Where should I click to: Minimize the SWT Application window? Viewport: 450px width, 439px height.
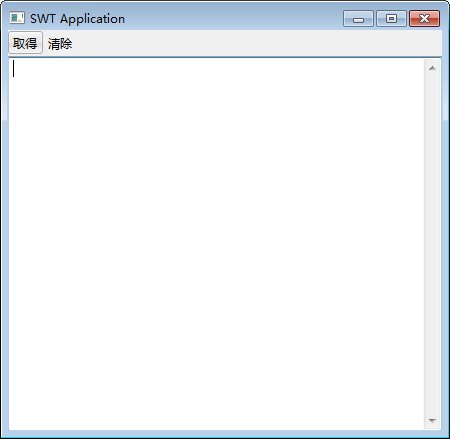click(x=358, y=19)
